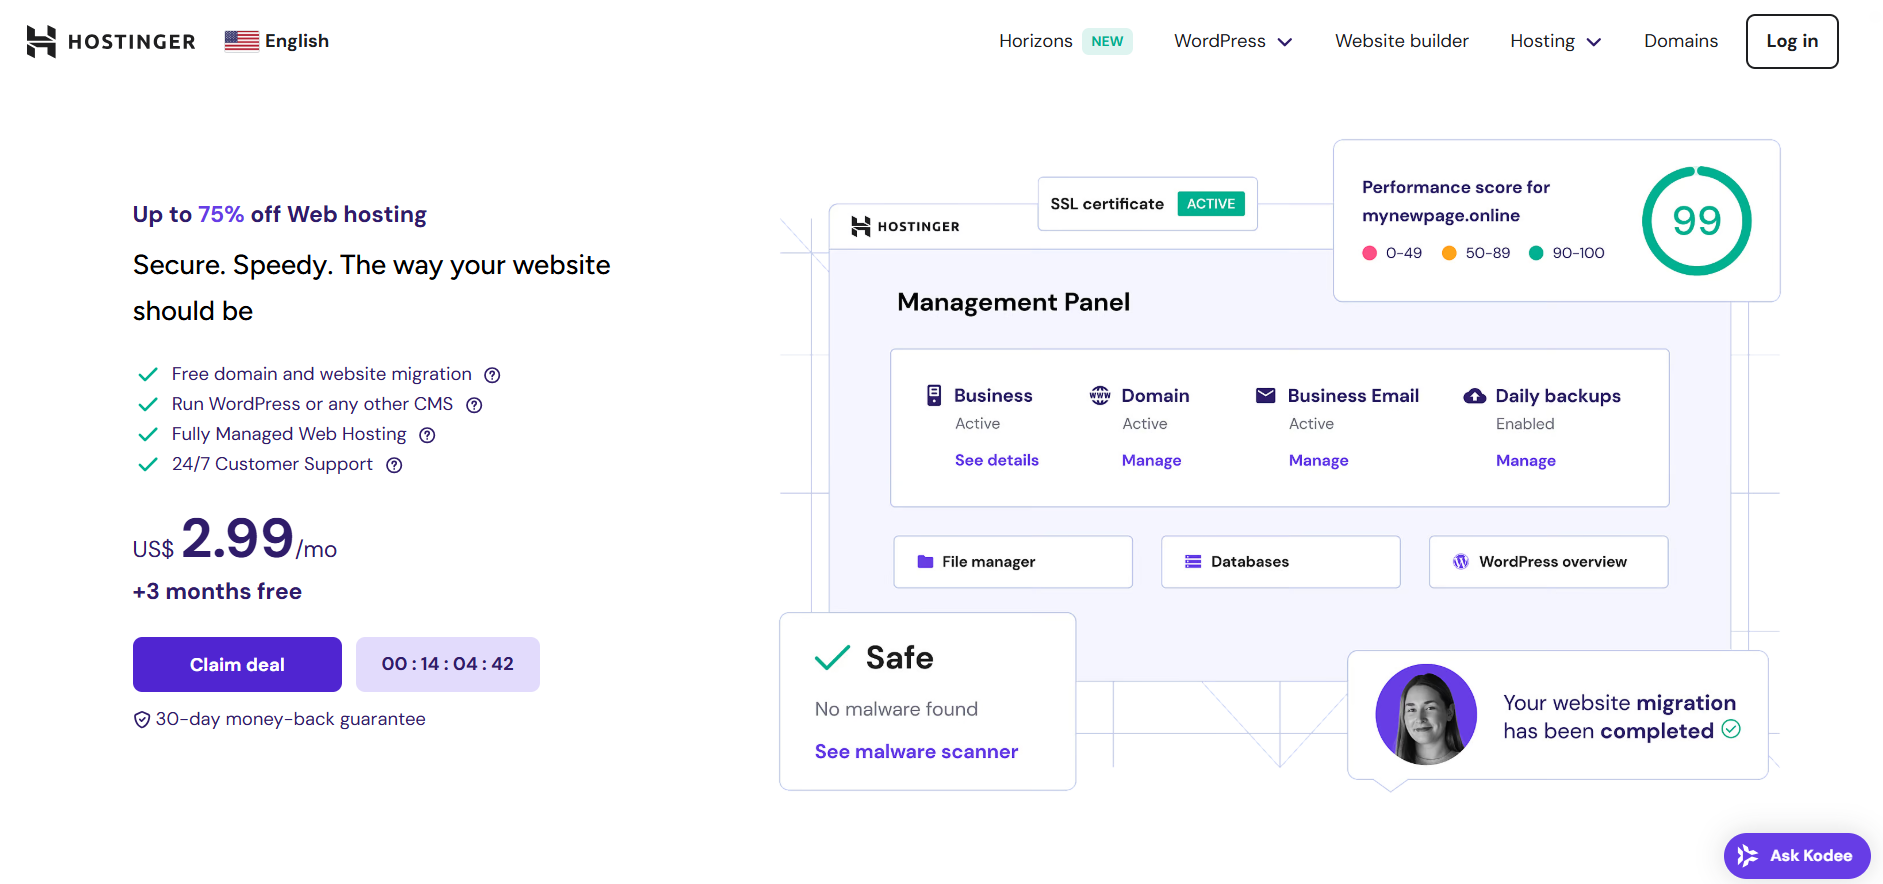Go to Website builder in navigation
The image size is (1883, 884).
click(1401, 41)
